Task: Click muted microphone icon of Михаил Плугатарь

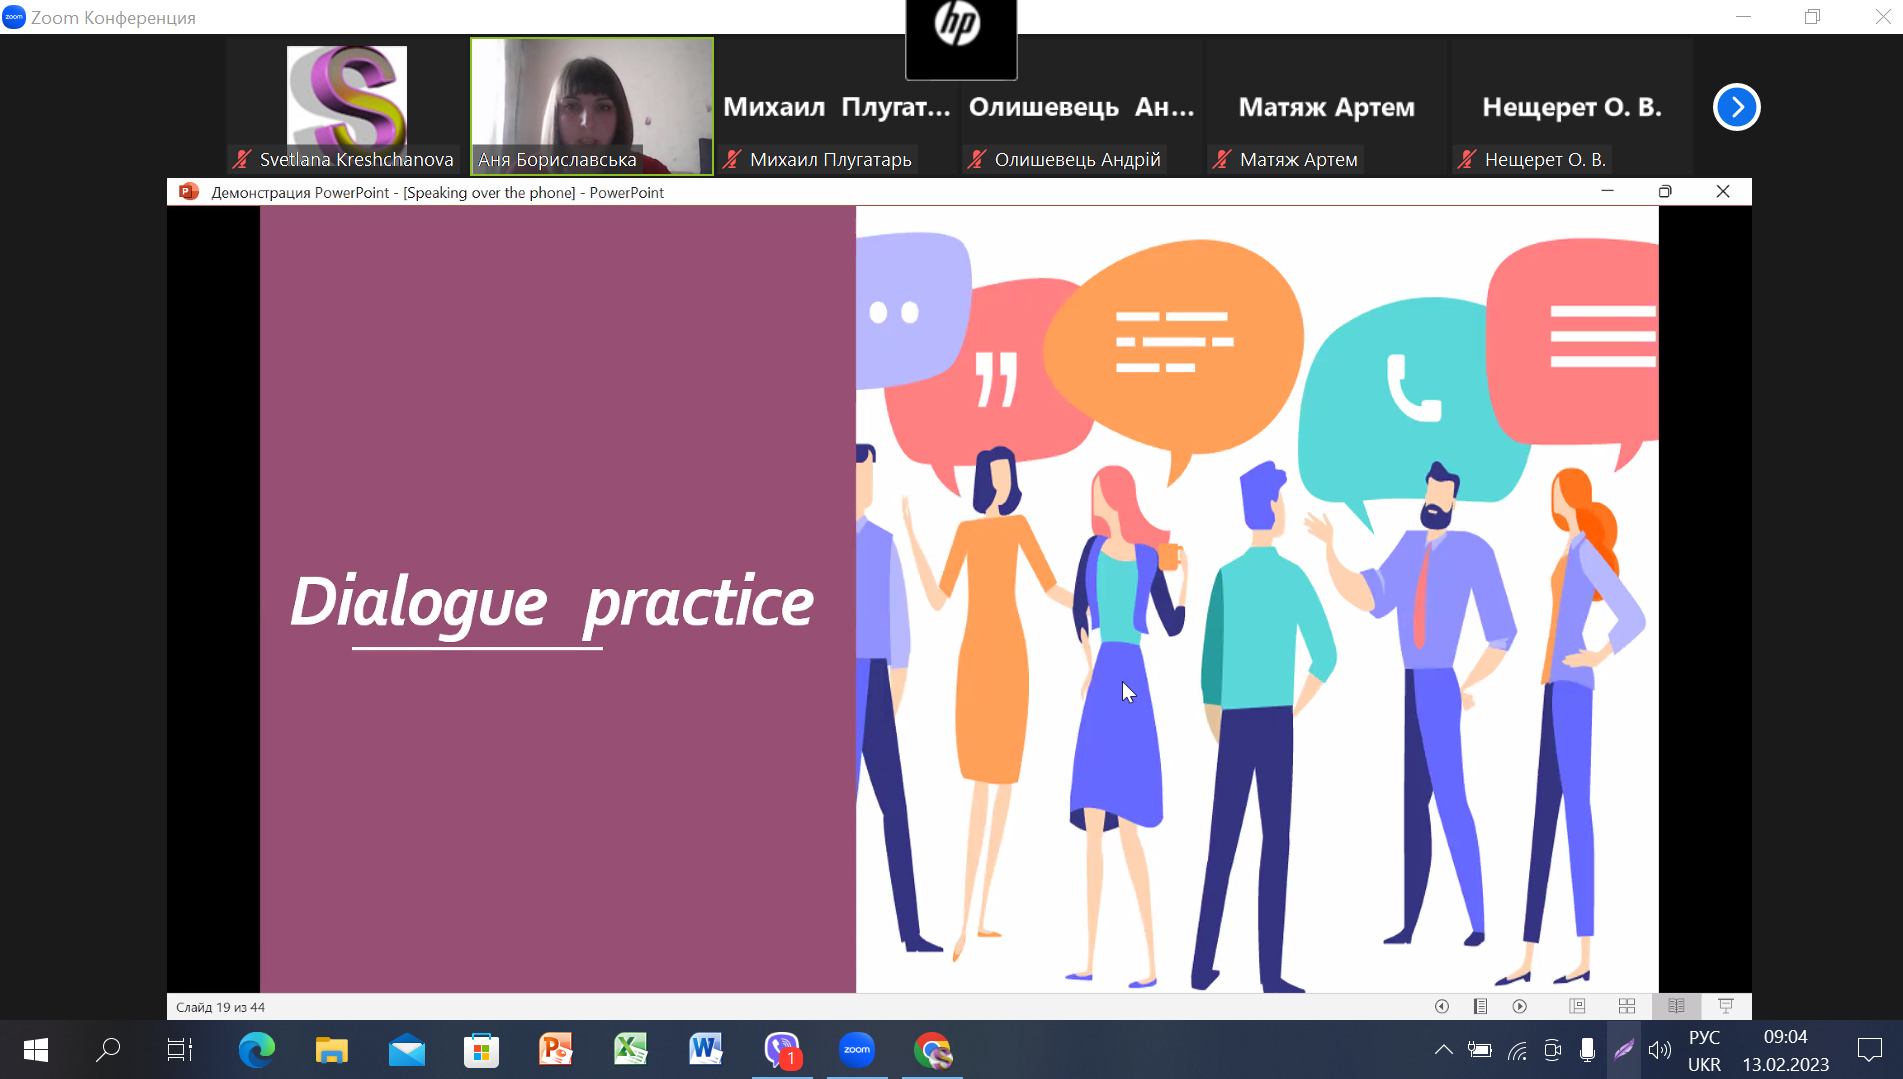Action: (x=732, y=159)
